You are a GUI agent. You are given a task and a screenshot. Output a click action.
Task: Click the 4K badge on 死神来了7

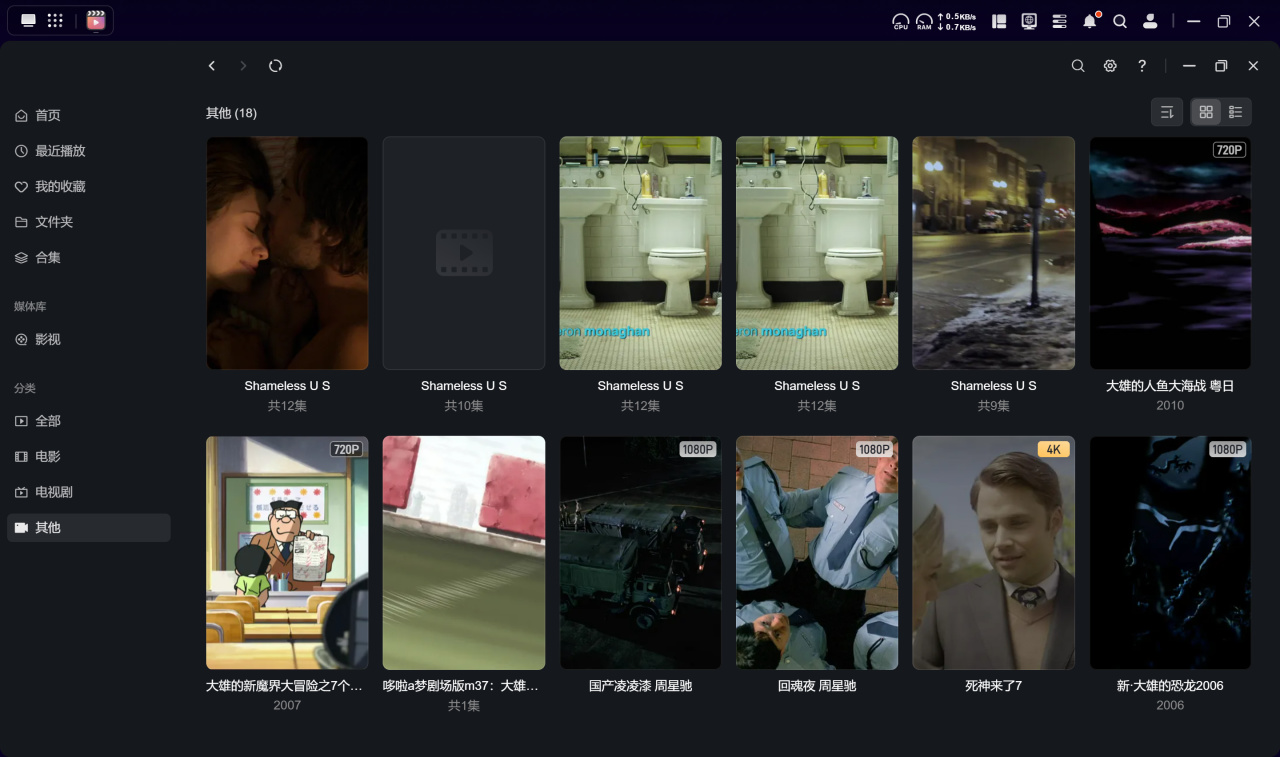pos(1053,450)
